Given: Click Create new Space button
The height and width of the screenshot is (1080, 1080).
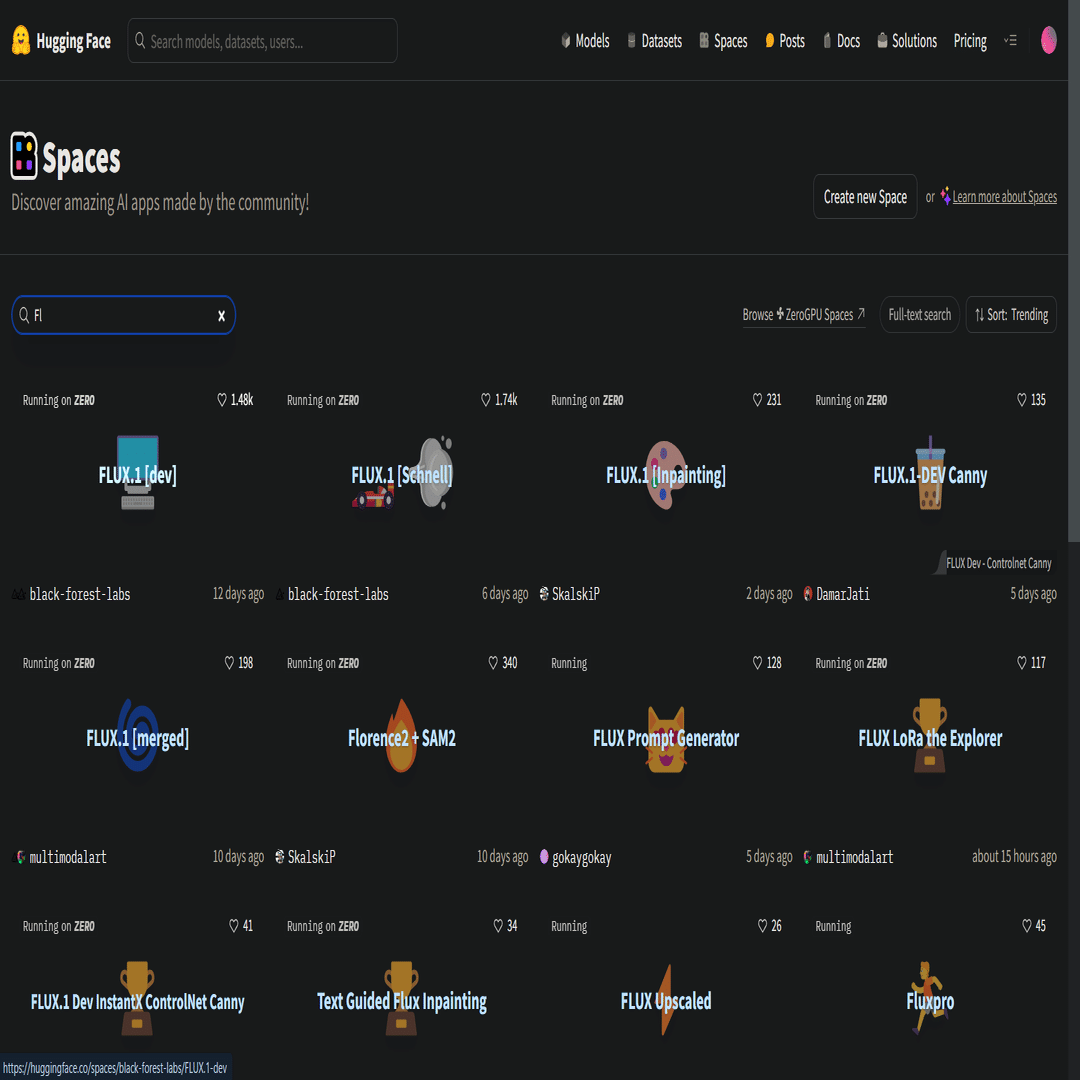Looking at the screenshot, I should click(865, 197).
